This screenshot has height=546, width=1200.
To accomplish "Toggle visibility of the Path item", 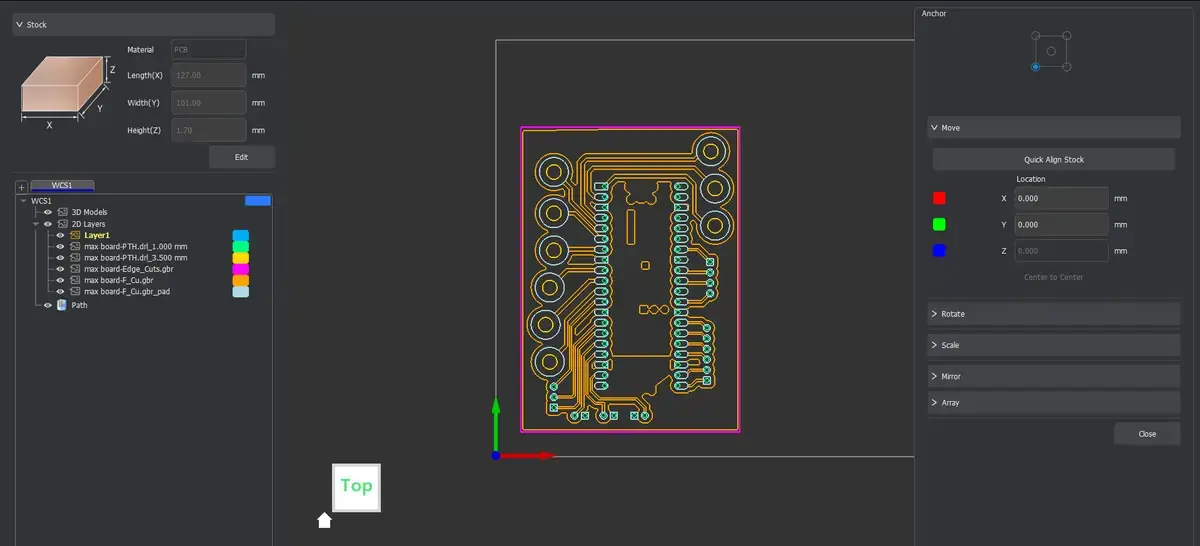I will pos(48,305).
